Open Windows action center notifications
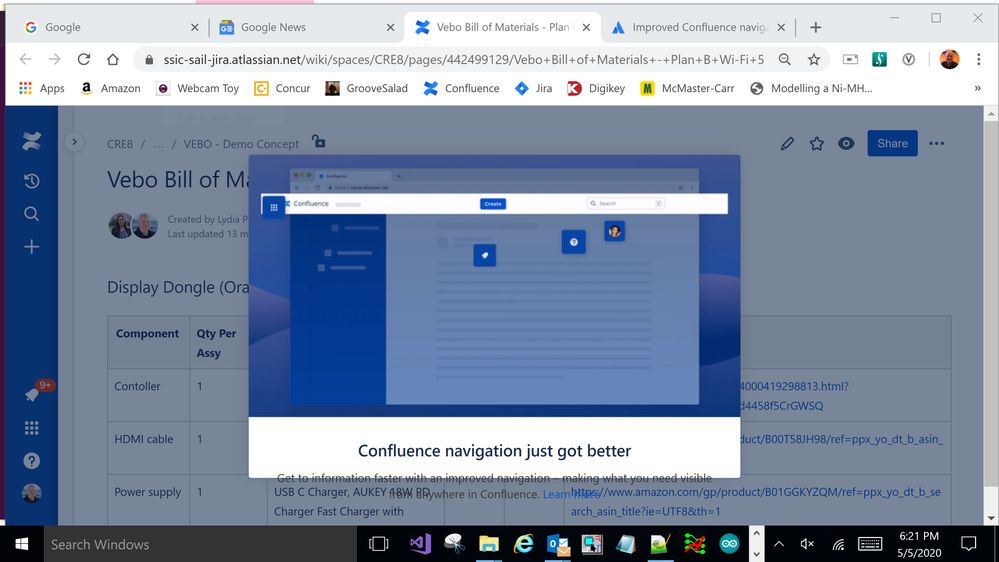 click(x=968, y=544)
